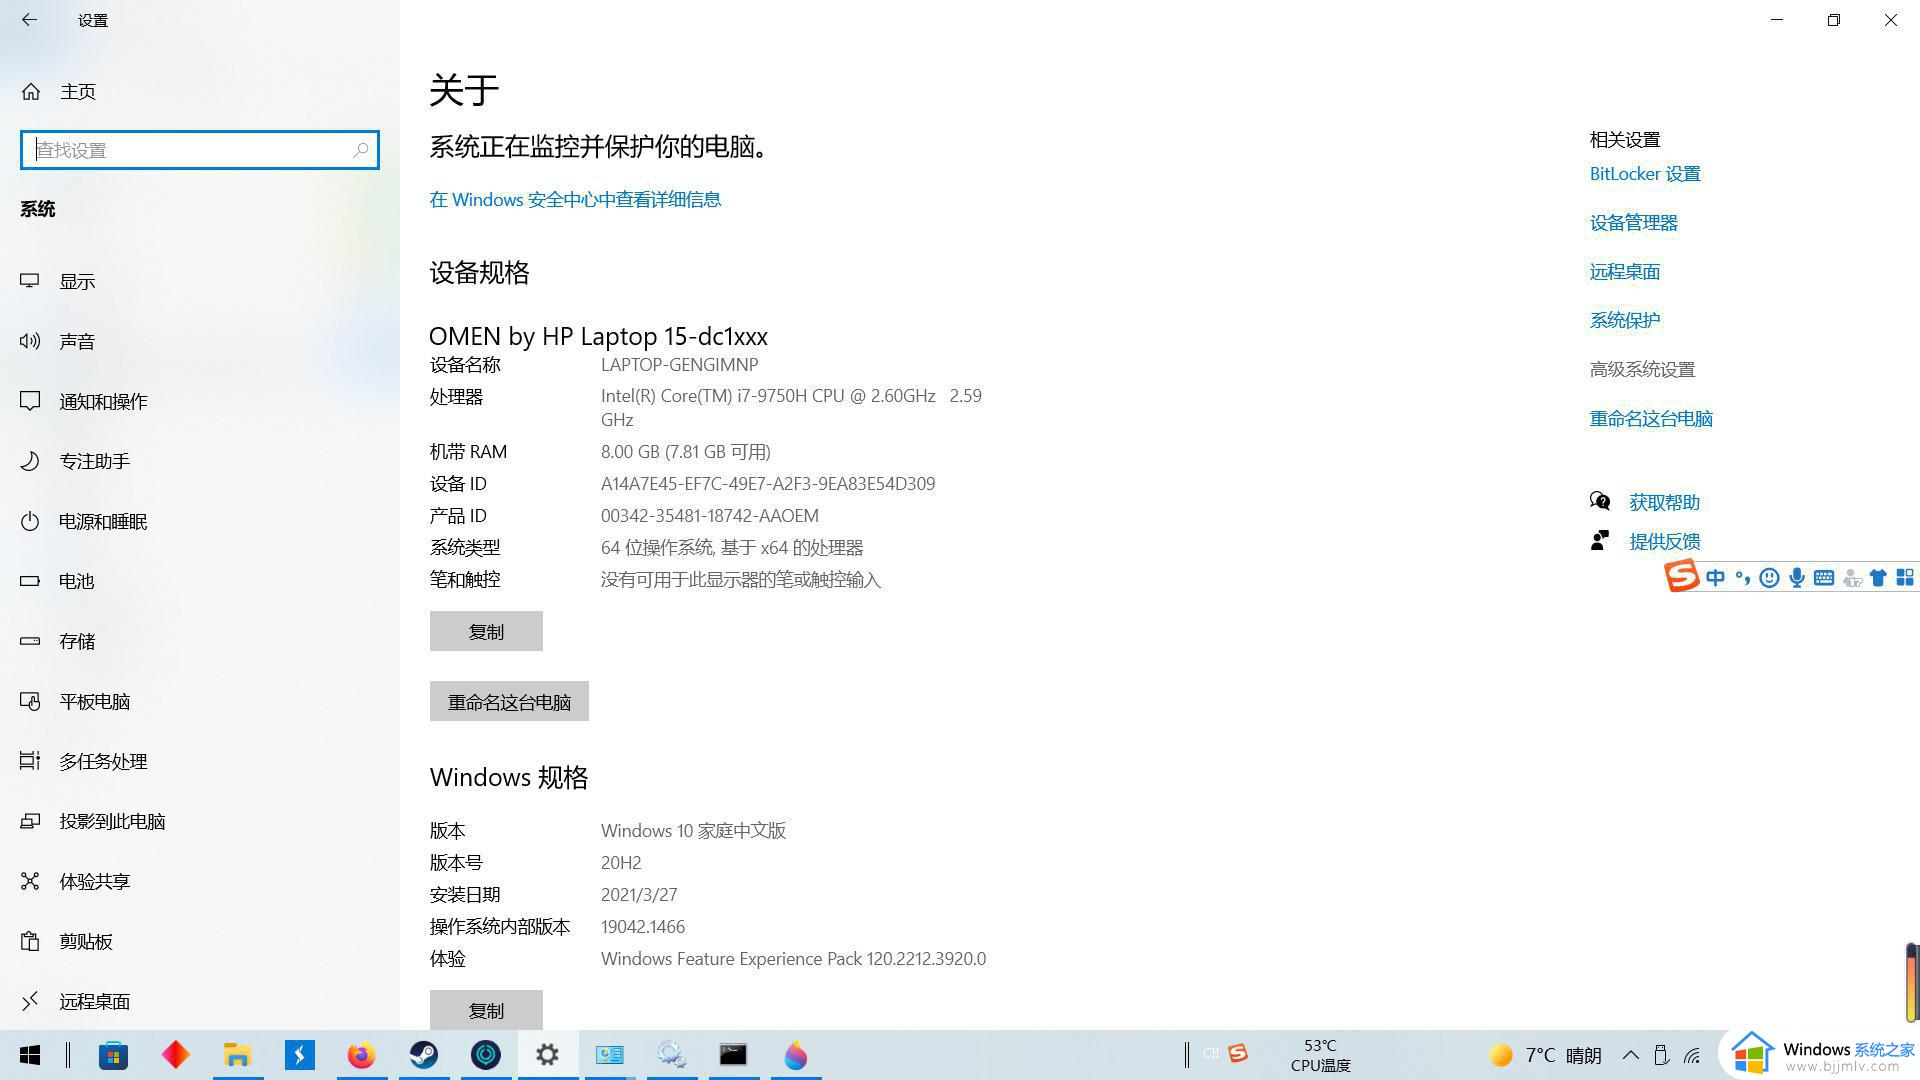Copy Windows specifications with lower 复制 button
1920x1080 pixels.
click(486, 1010)
